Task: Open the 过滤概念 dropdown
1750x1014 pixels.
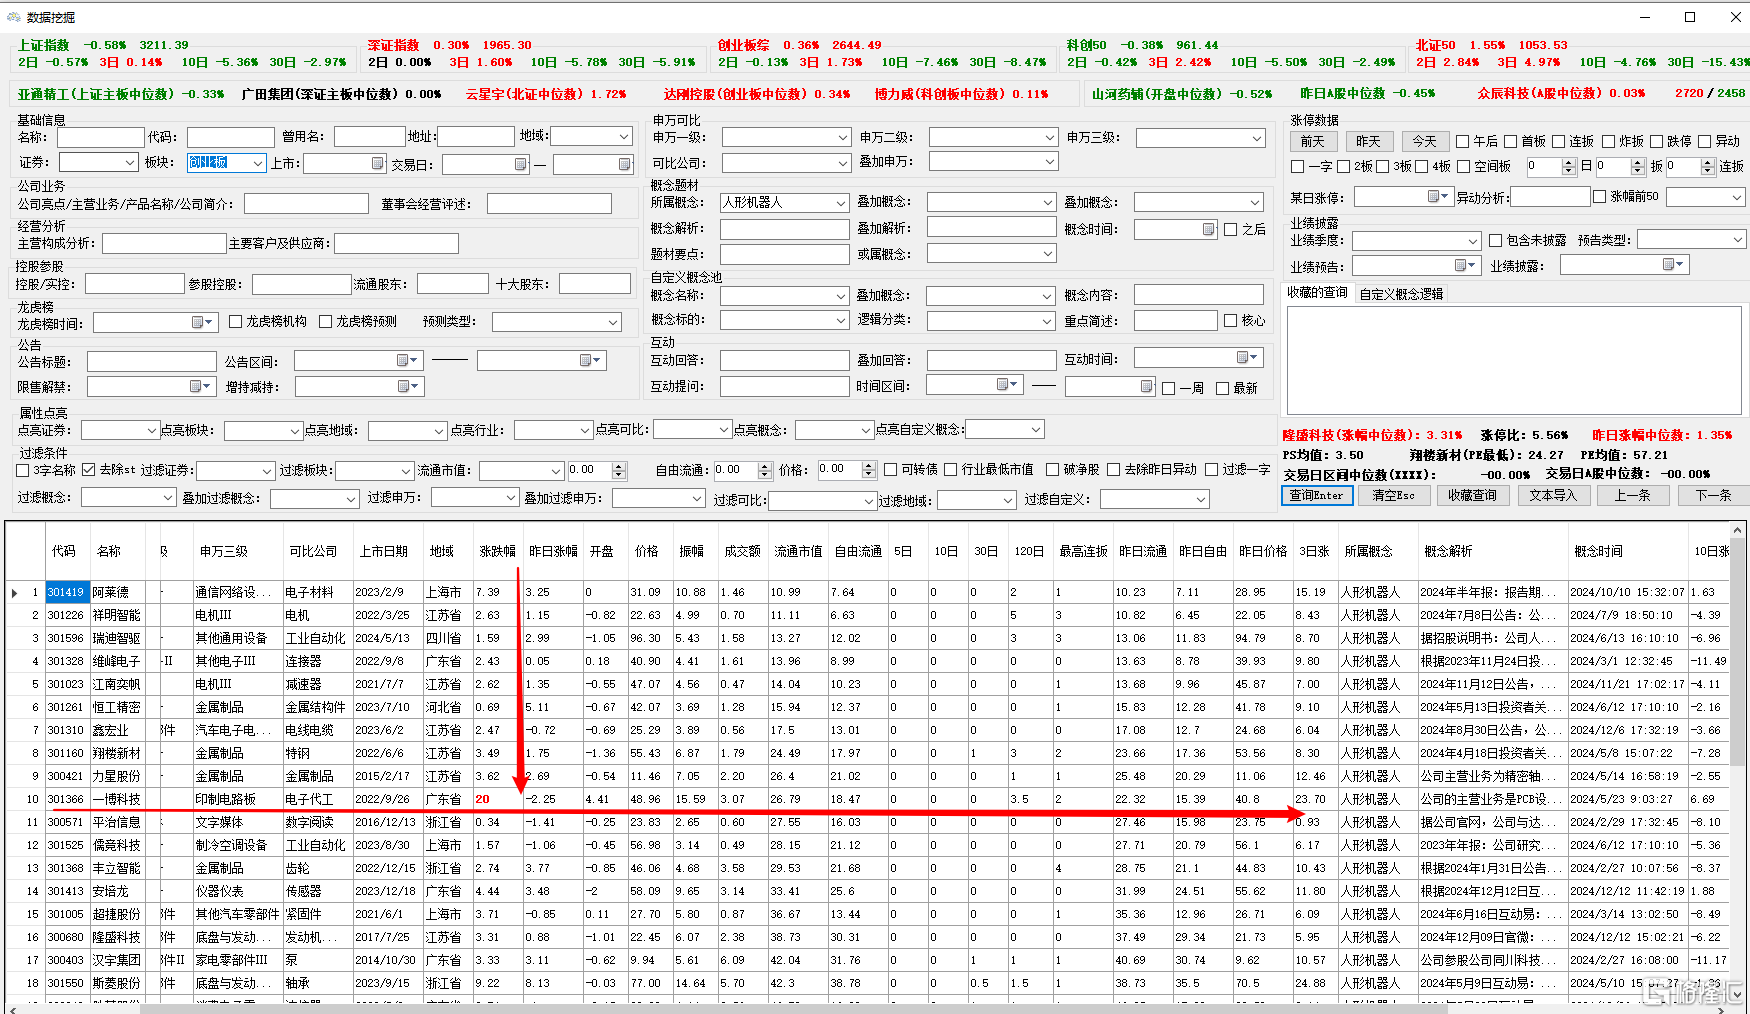Action: click(169, 498)
